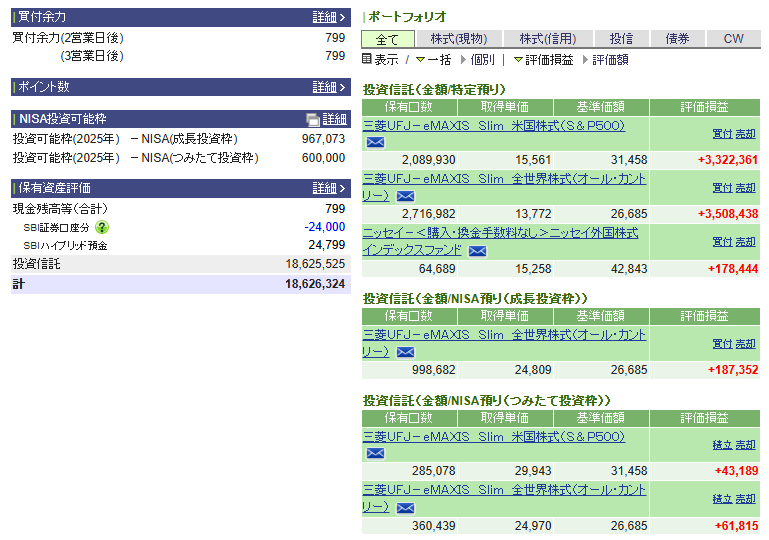Click mail icon in NISA成長投資枠 オール・カントリー row
Screen dimensions: 769x540
coord(405,352)
